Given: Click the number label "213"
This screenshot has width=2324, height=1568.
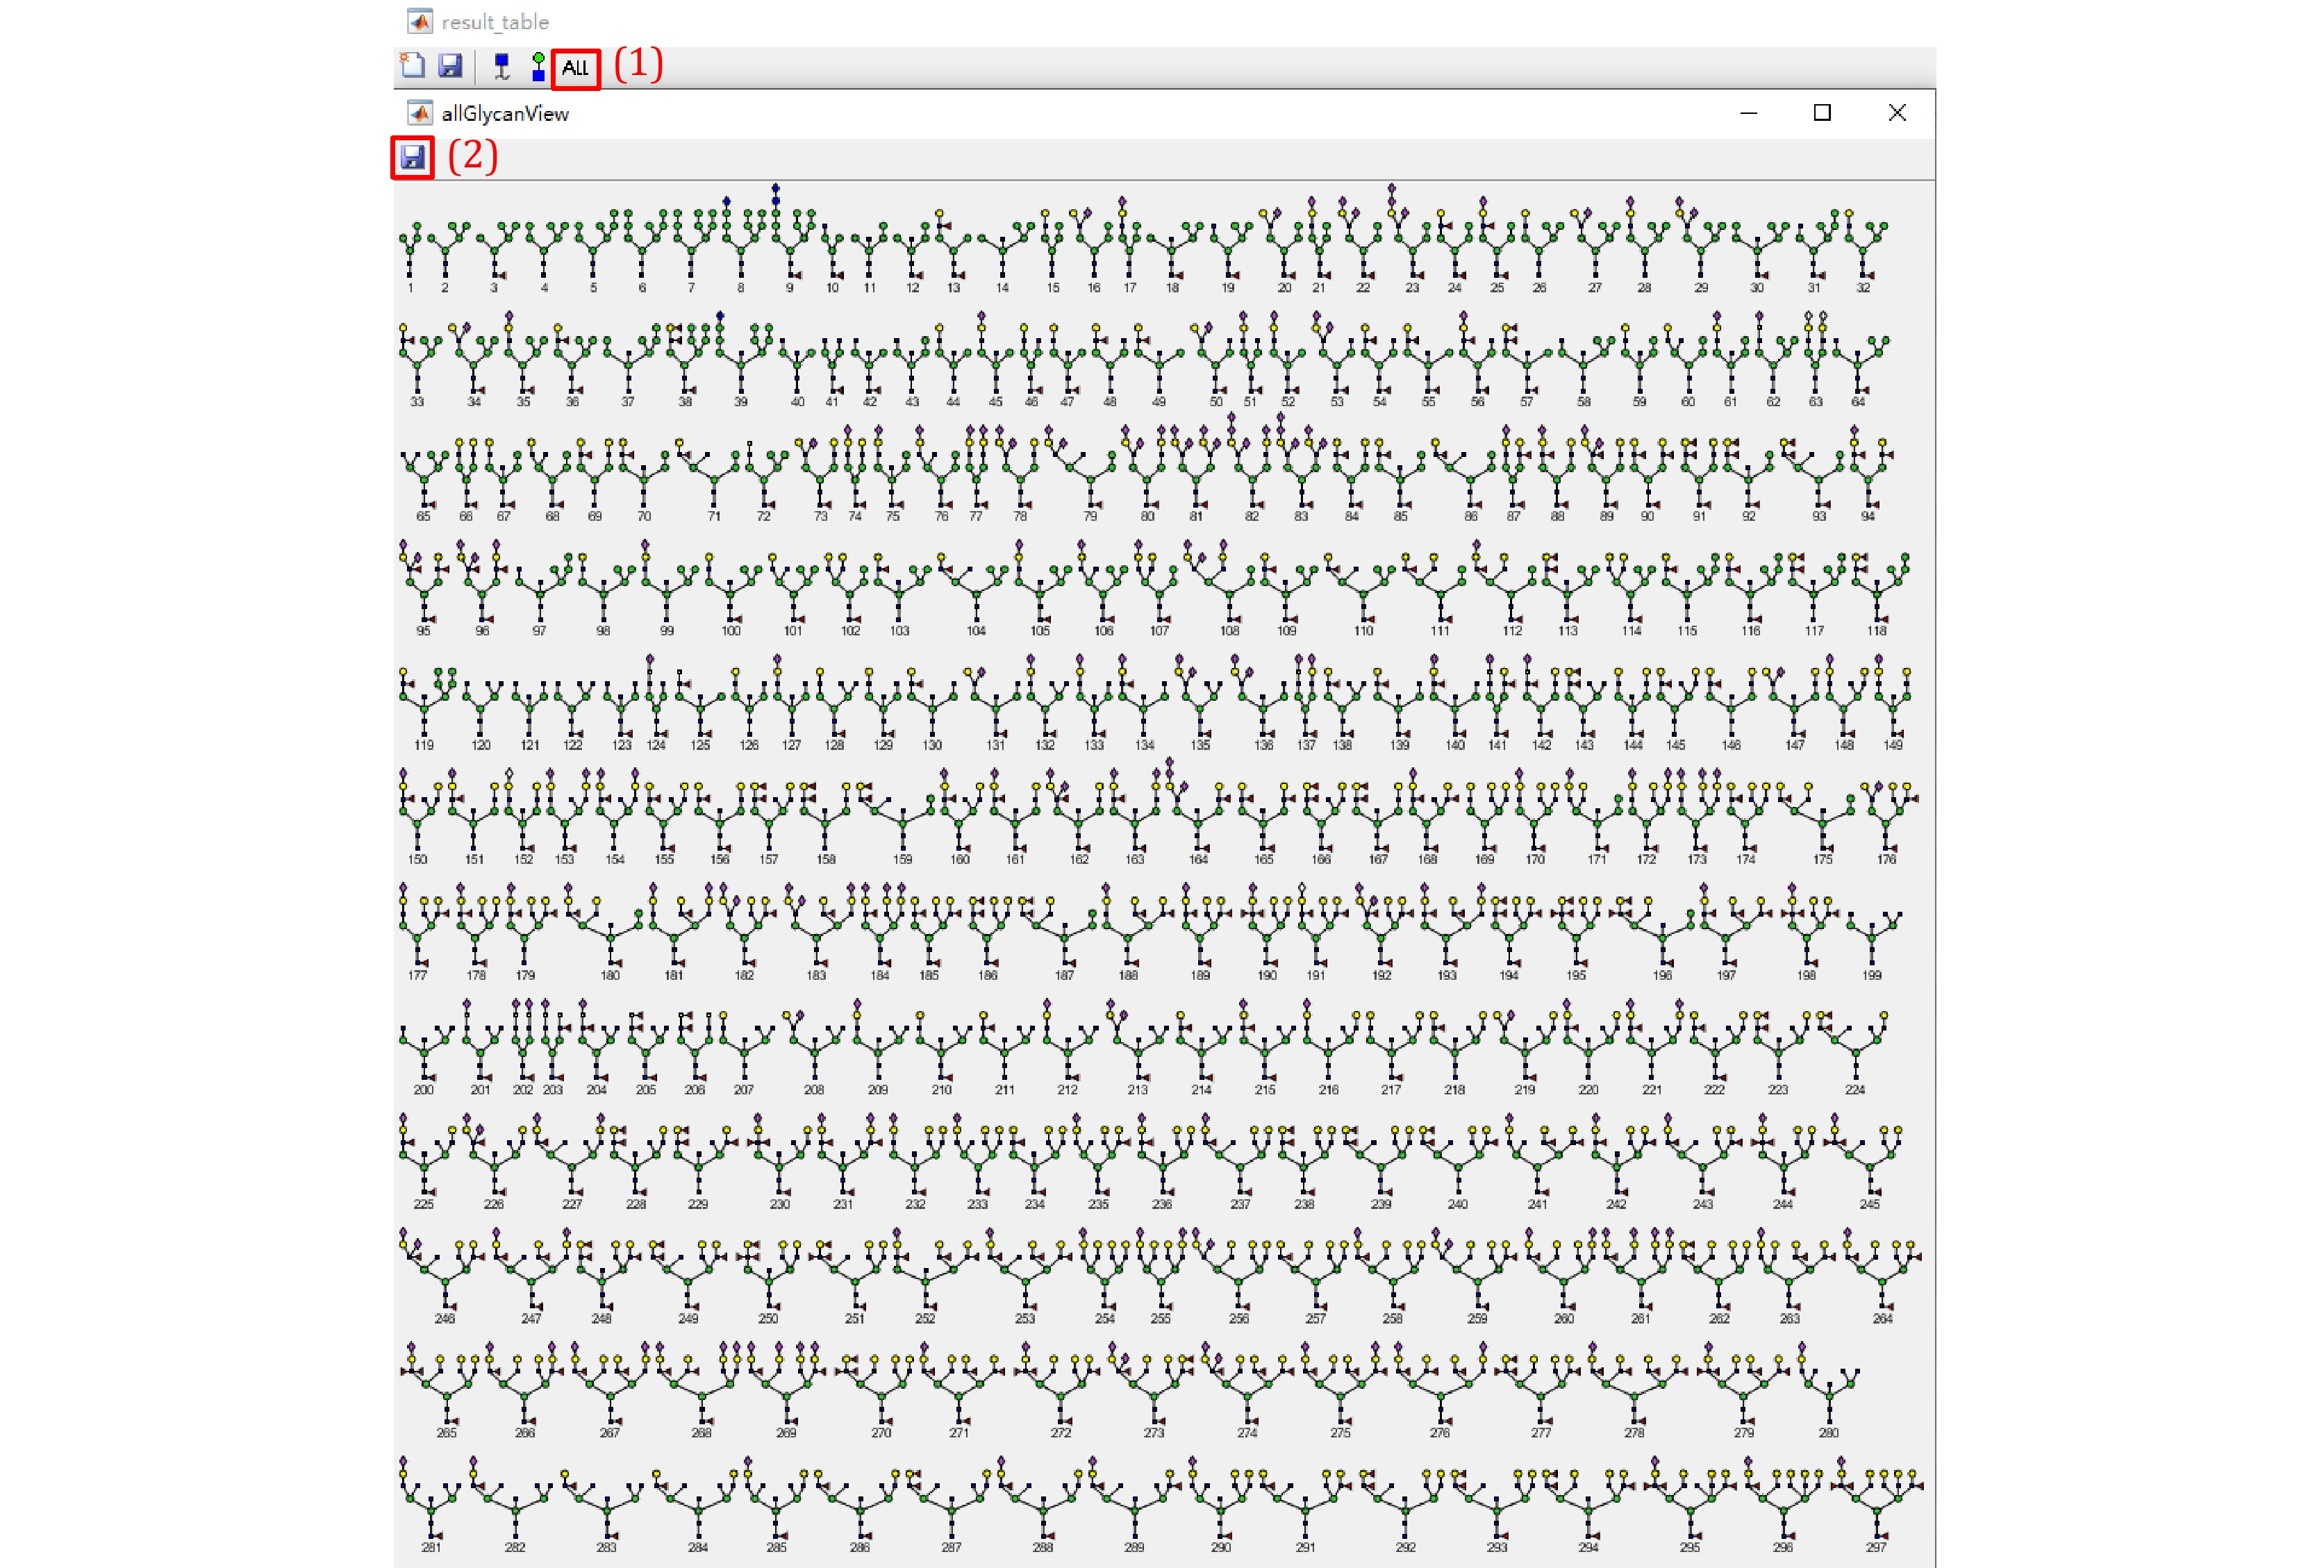Looking at the screenshot, I should coord(1137,1090).
